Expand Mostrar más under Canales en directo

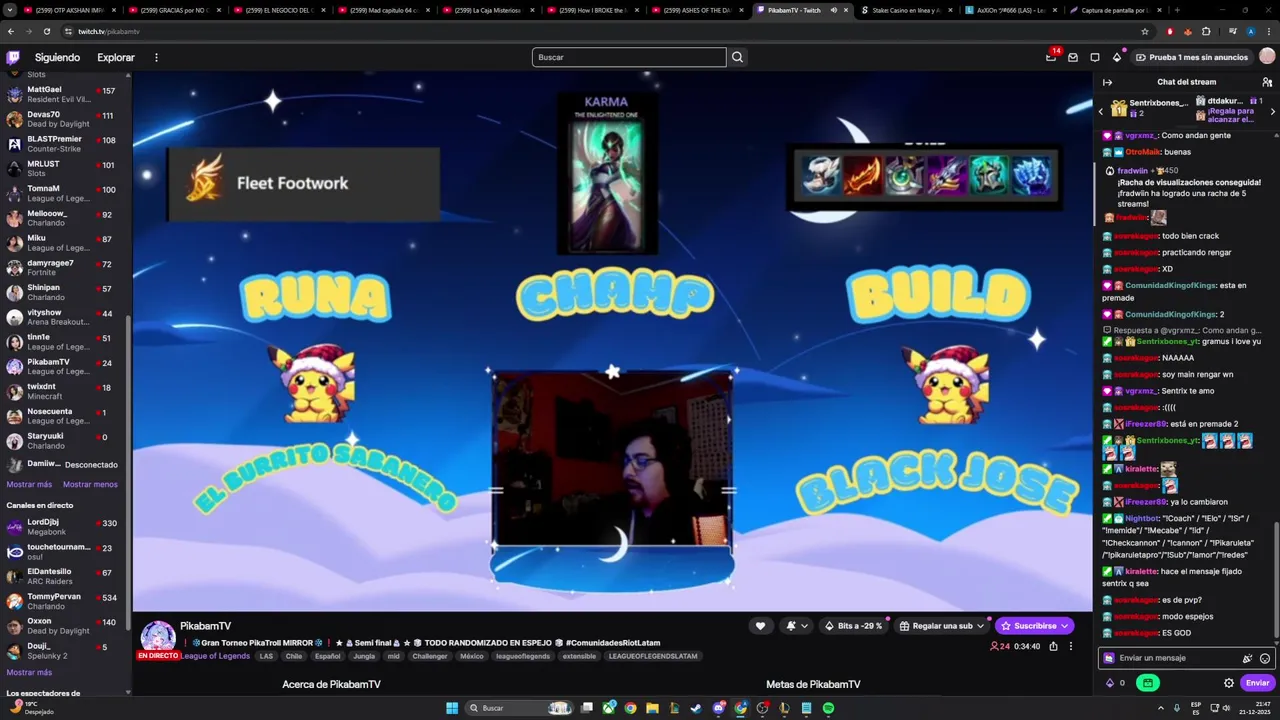pyautogui.click(x=29, y=672)
